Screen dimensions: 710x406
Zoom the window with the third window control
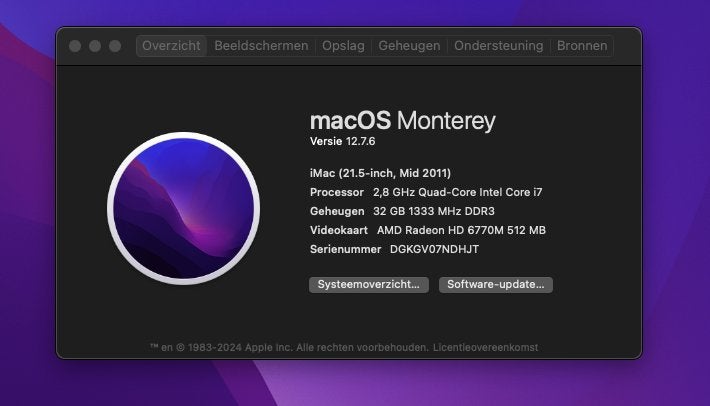[x=115, y=46]
